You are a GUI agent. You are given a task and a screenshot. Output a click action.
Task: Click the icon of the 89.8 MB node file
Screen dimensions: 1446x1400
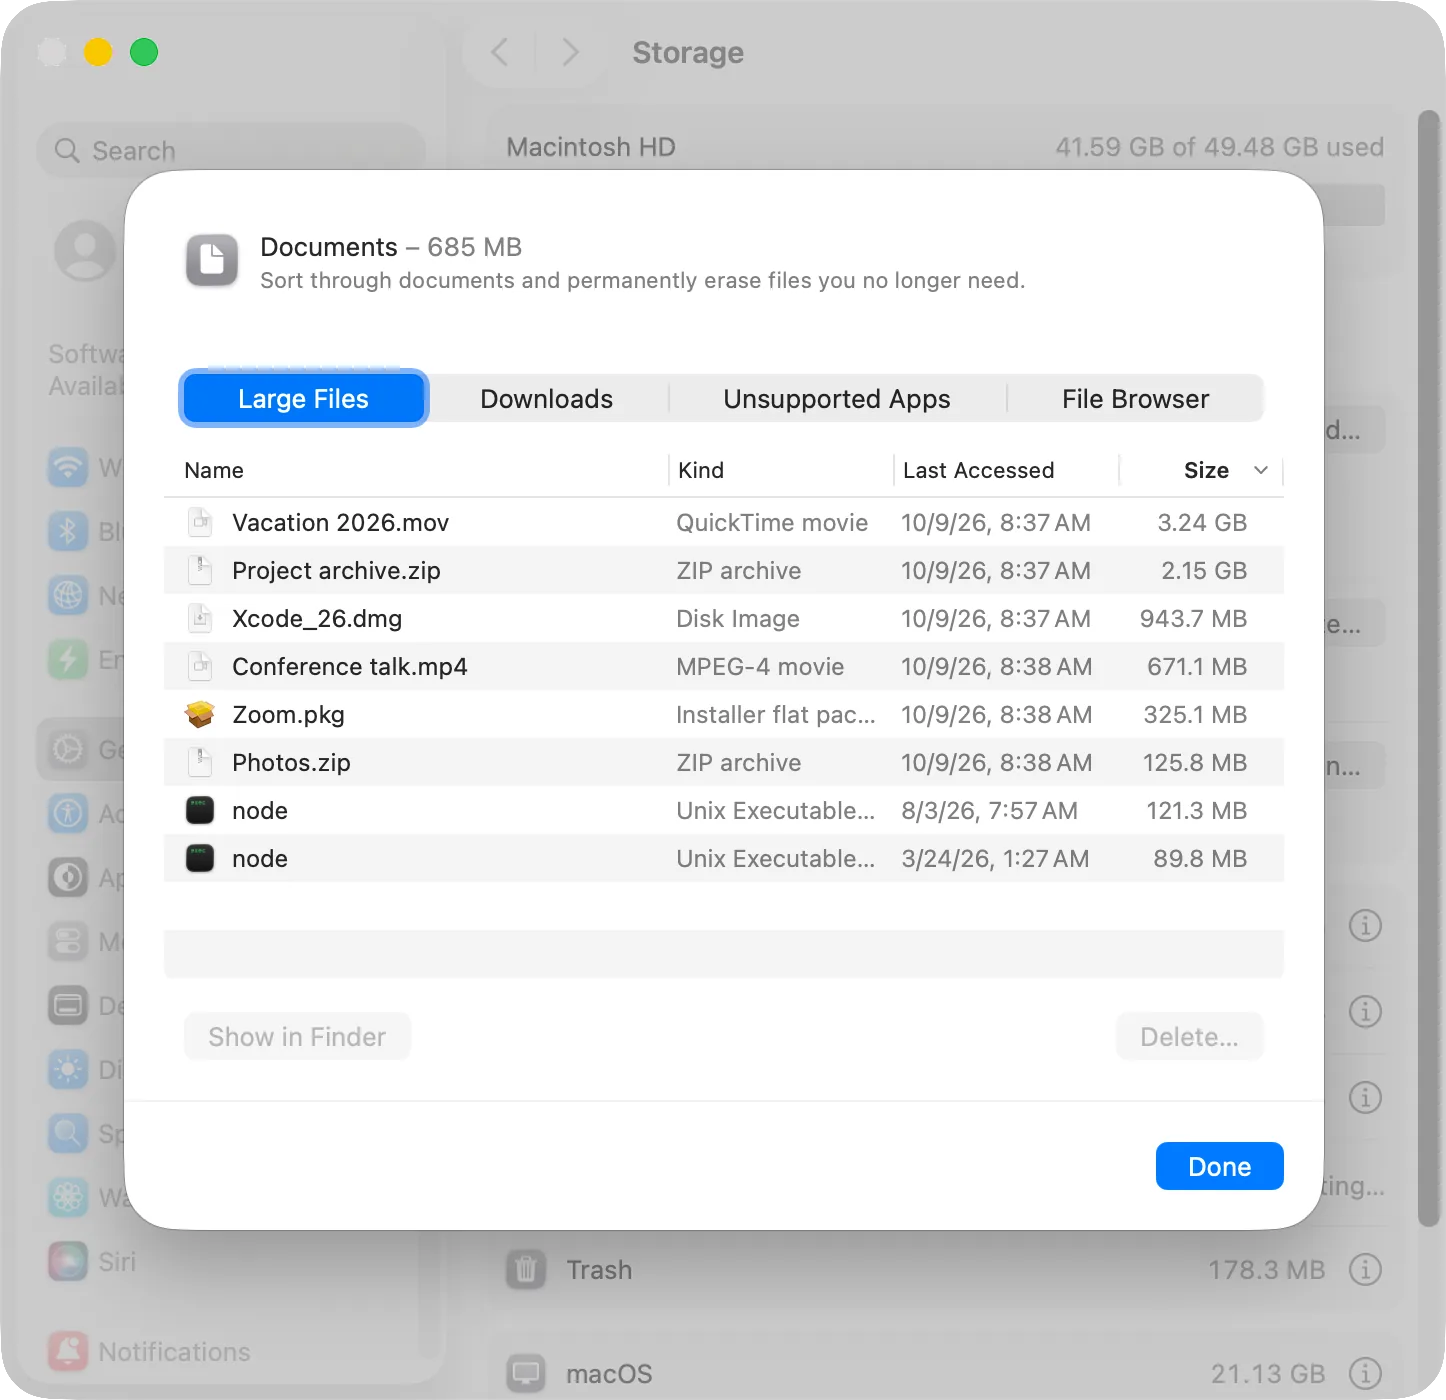coord(200,858)
